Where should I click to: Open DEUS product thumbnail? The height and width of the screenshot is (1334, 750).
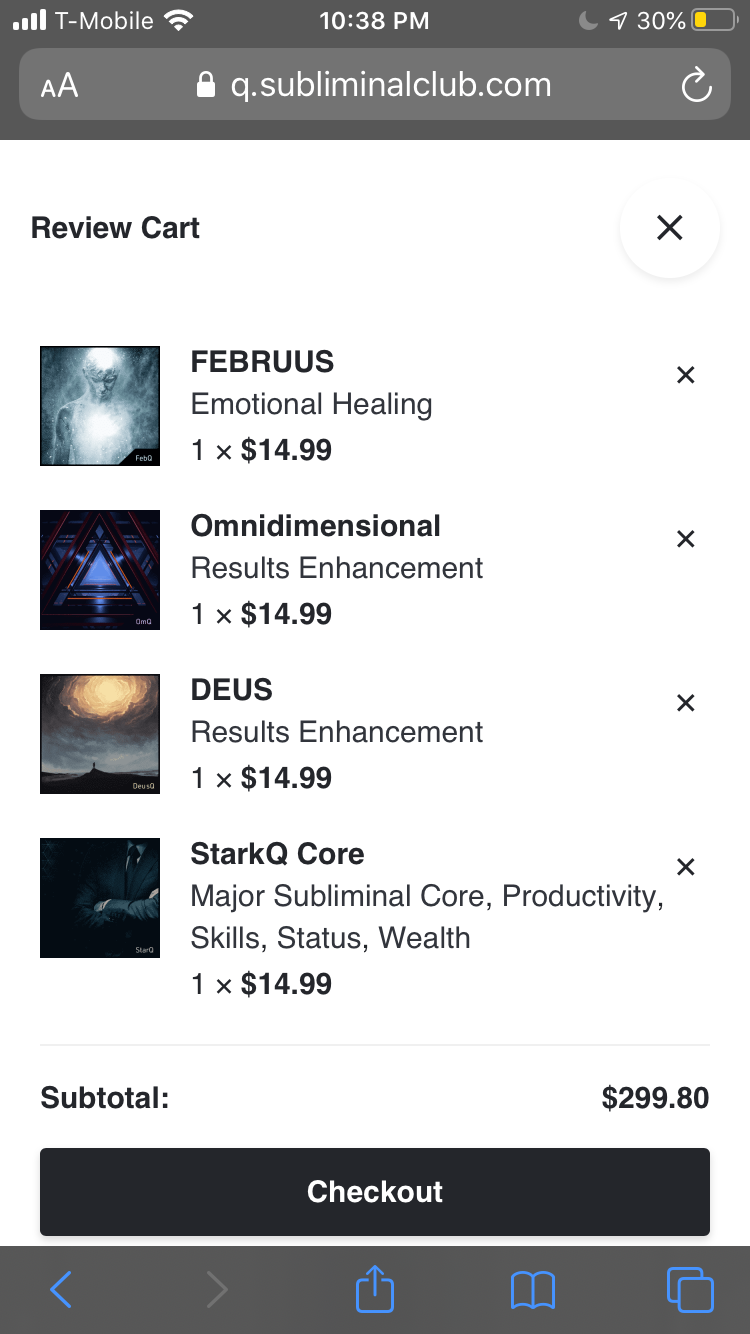click(x=100, y=734)
